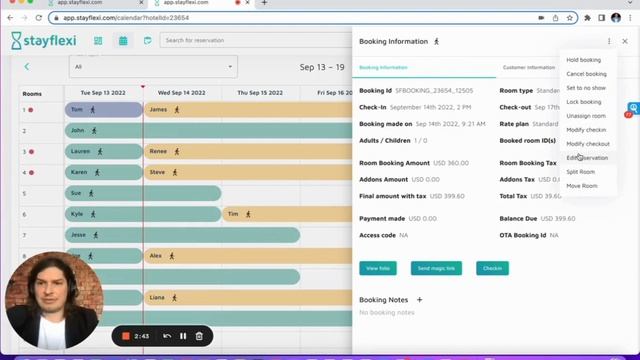Select Cancel booking from the menu

click(x=586, y=74)
